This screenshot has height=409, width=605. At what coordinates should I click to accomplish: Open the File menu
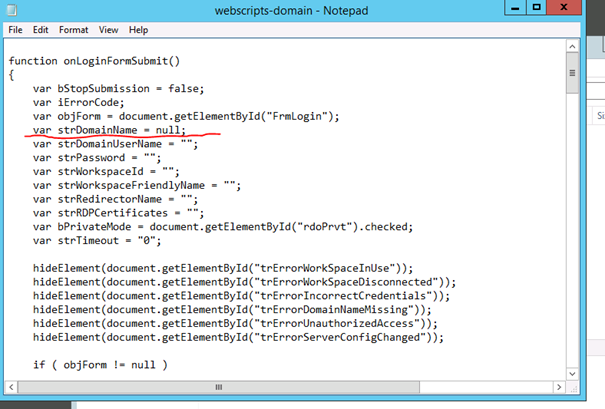pos(15,30)
